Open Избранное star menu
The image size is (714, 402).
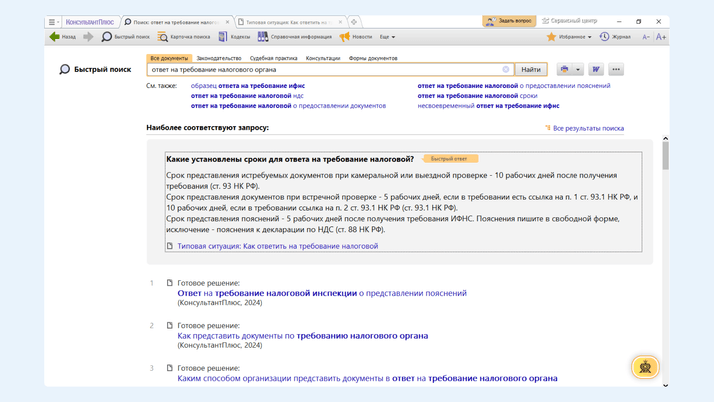(x=569, y=37)
